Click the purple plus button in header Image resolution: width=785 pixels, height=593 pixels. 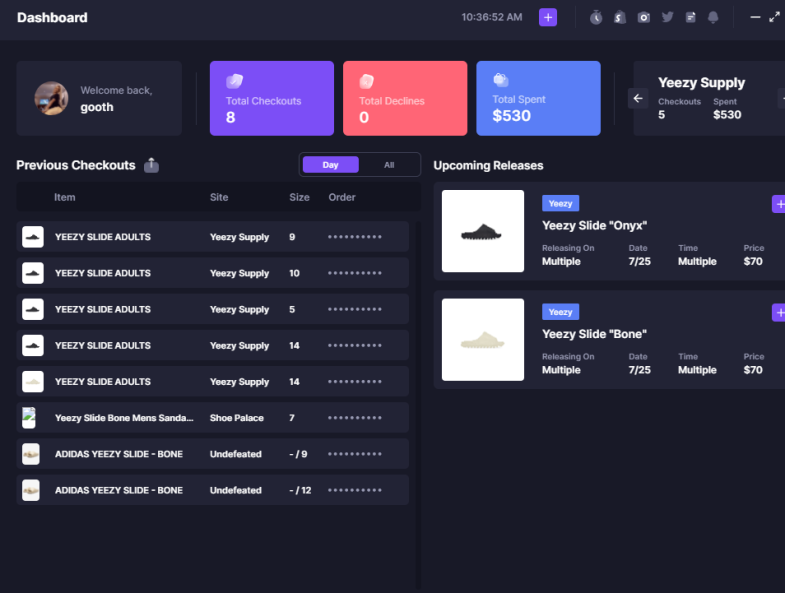pos(548,18)
